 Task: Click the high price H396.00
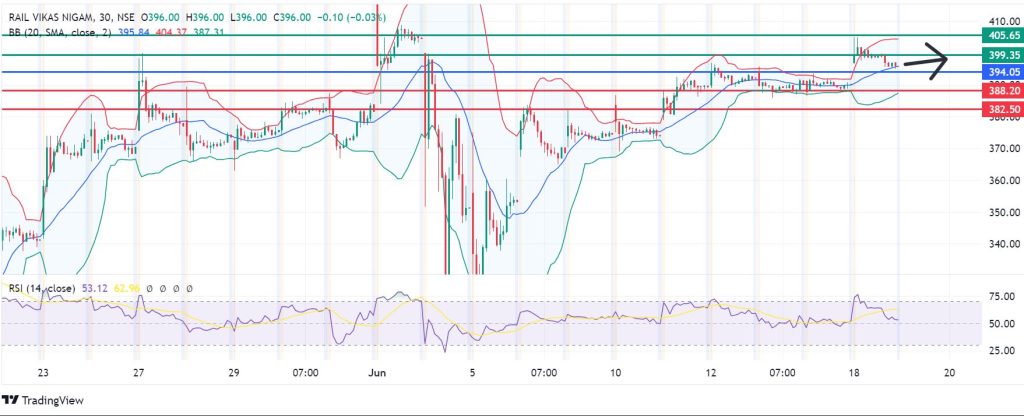click(203, 18)
